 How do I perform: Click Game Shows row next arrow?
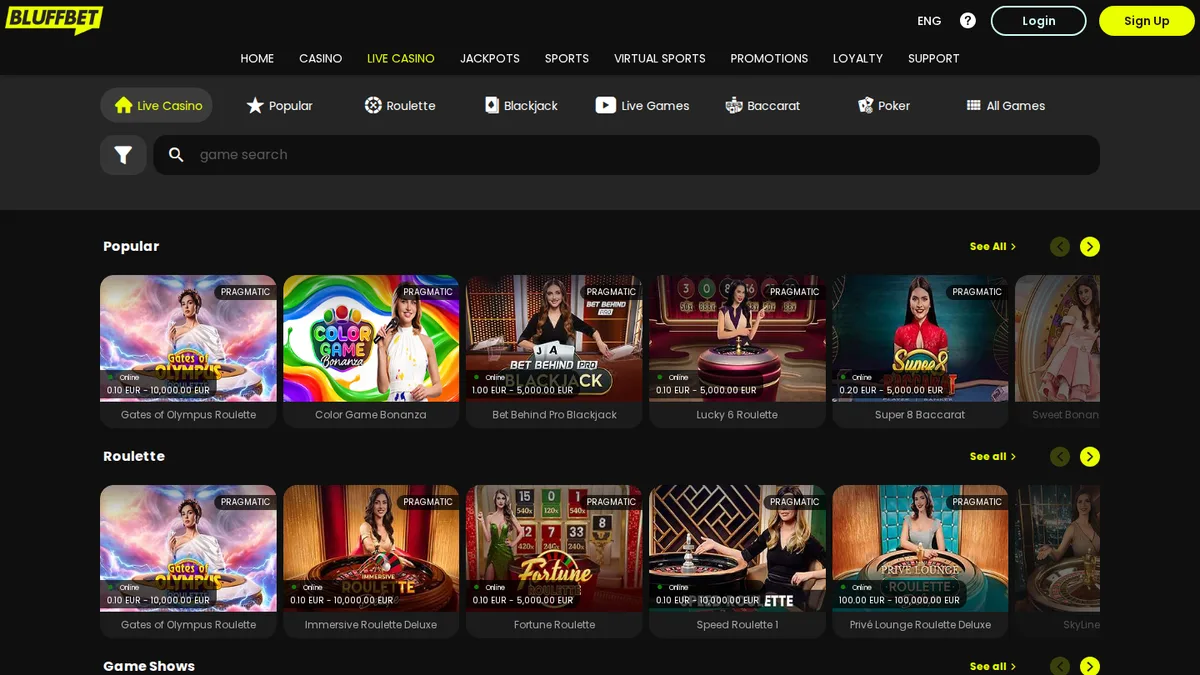click(x=1090, y=666)
